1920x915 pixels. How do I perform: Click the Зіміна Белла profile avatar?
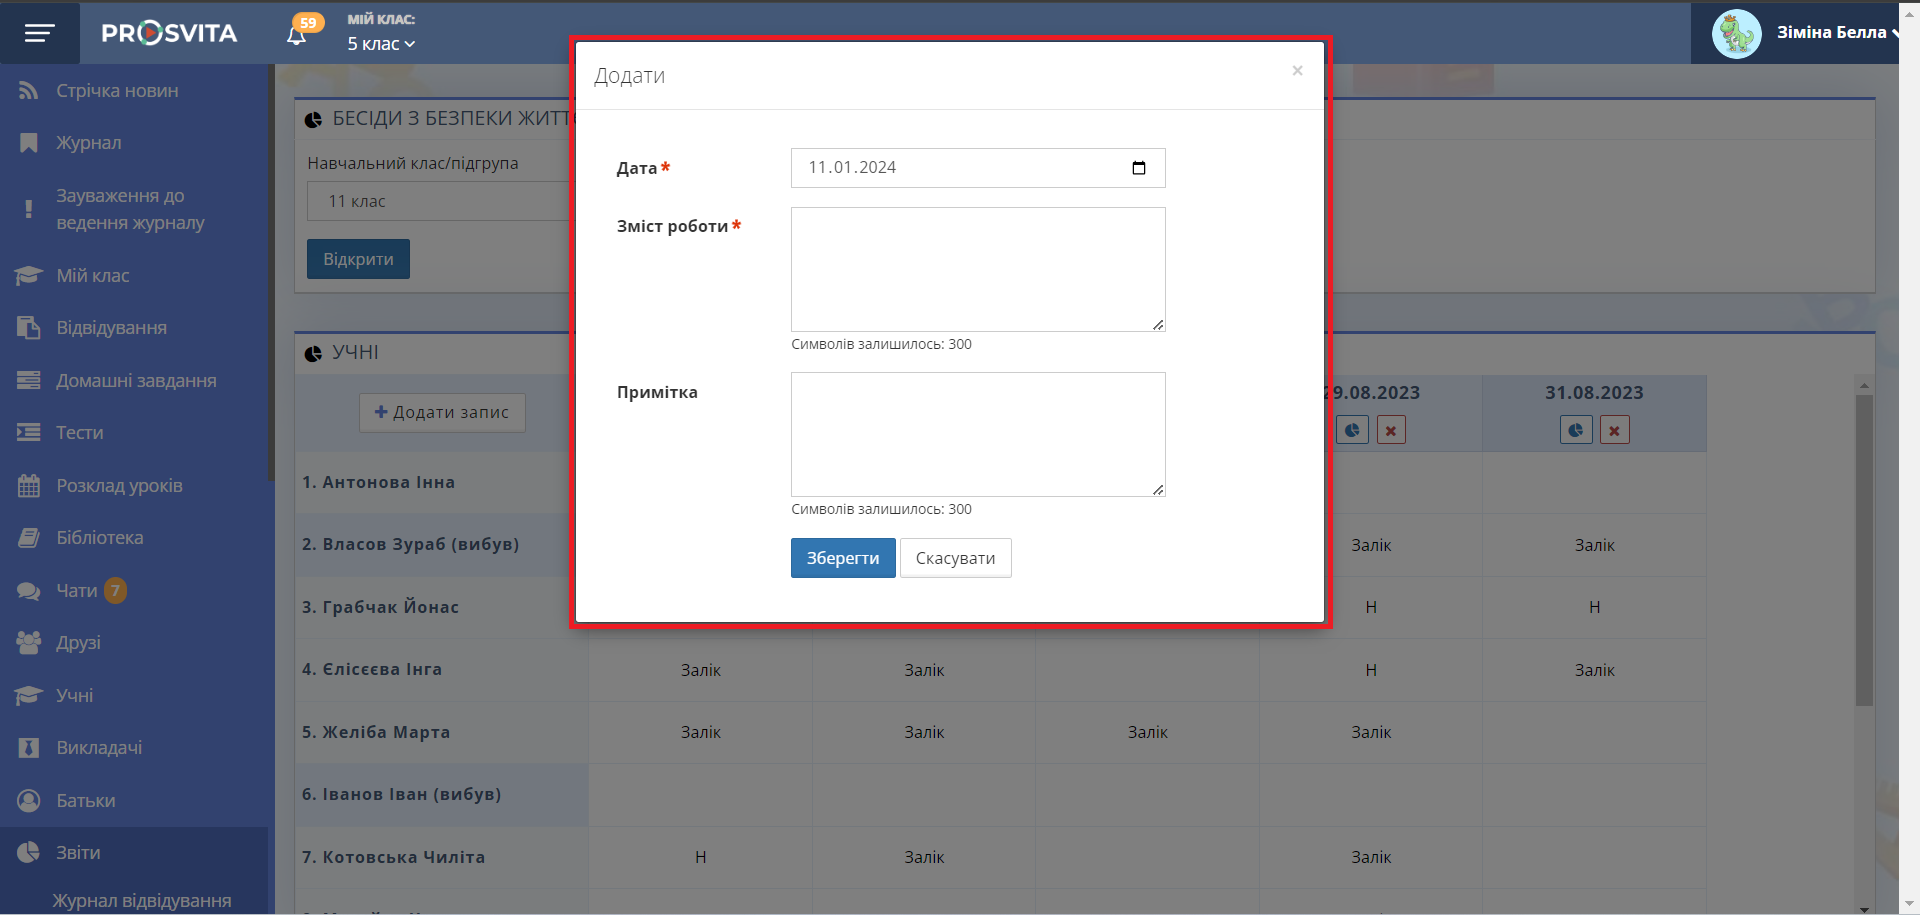(1736, 34)
